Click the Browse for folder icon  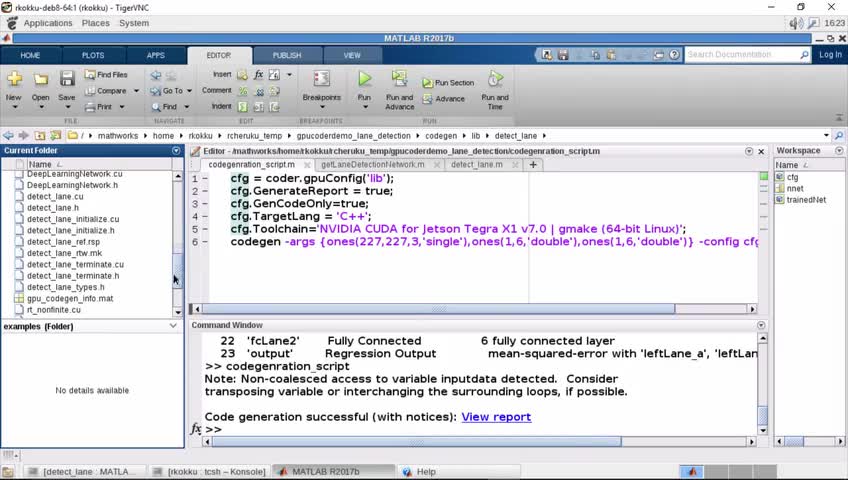pyautogui.click(x=55, y=136)
